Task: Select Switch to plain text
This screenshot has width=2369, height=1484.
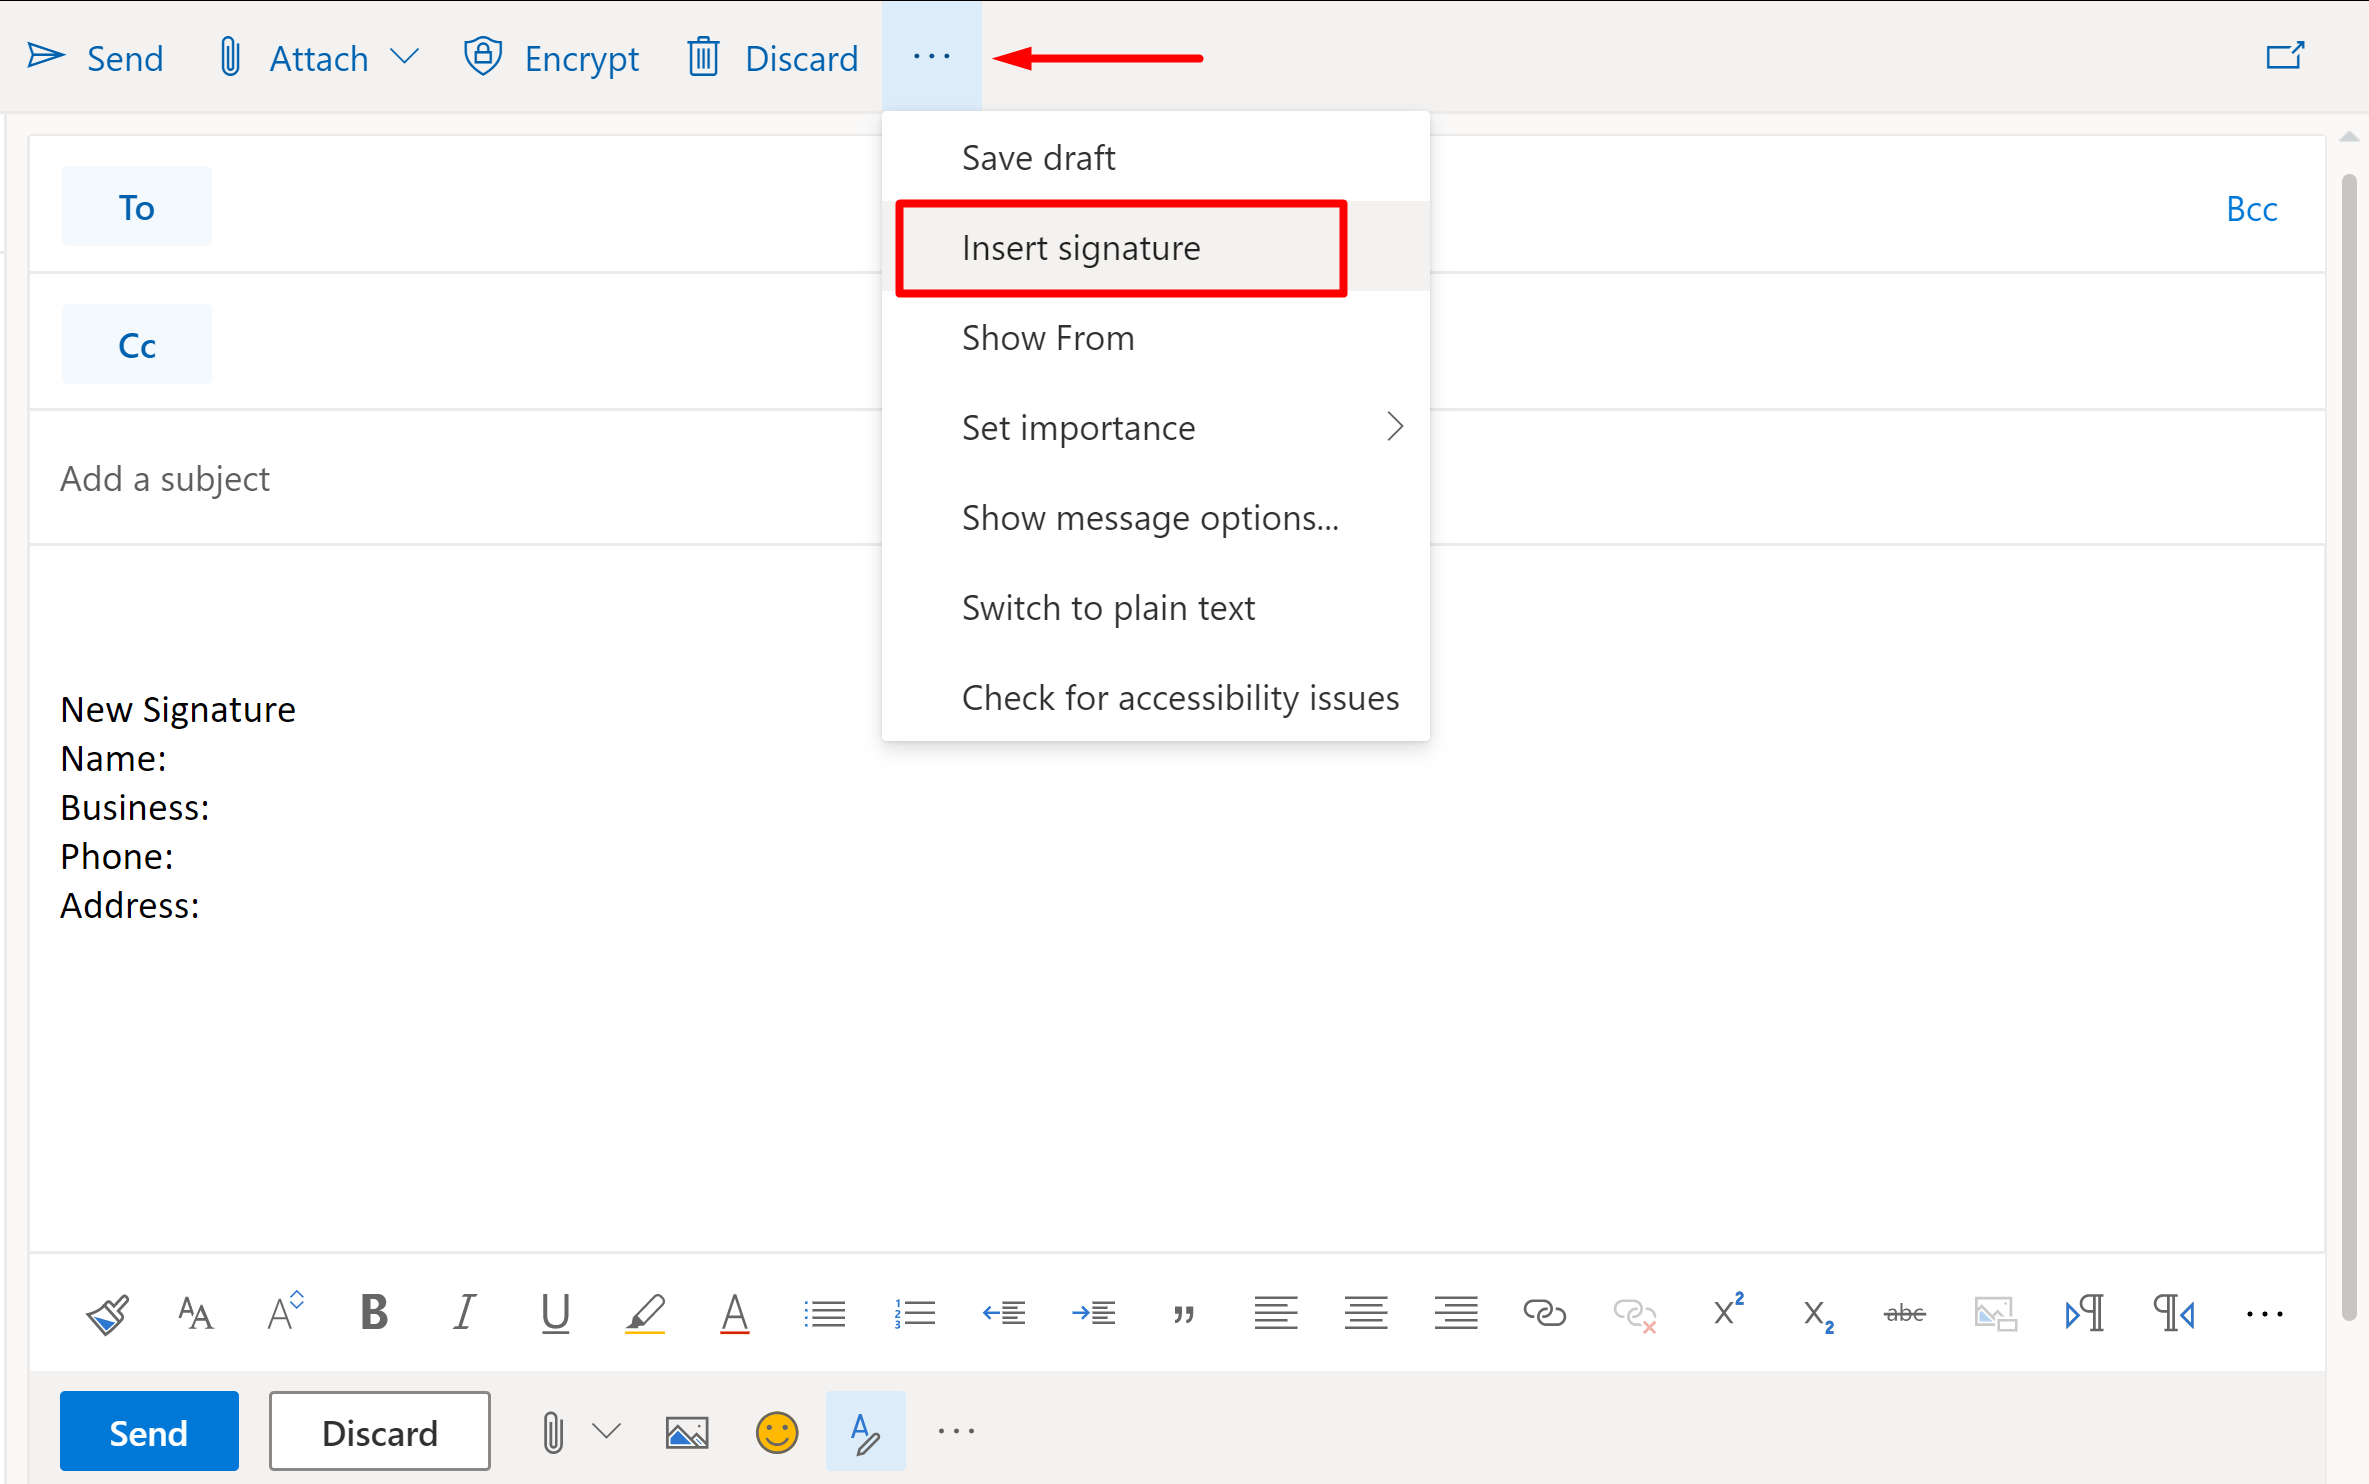Action: coord(1108,607)
